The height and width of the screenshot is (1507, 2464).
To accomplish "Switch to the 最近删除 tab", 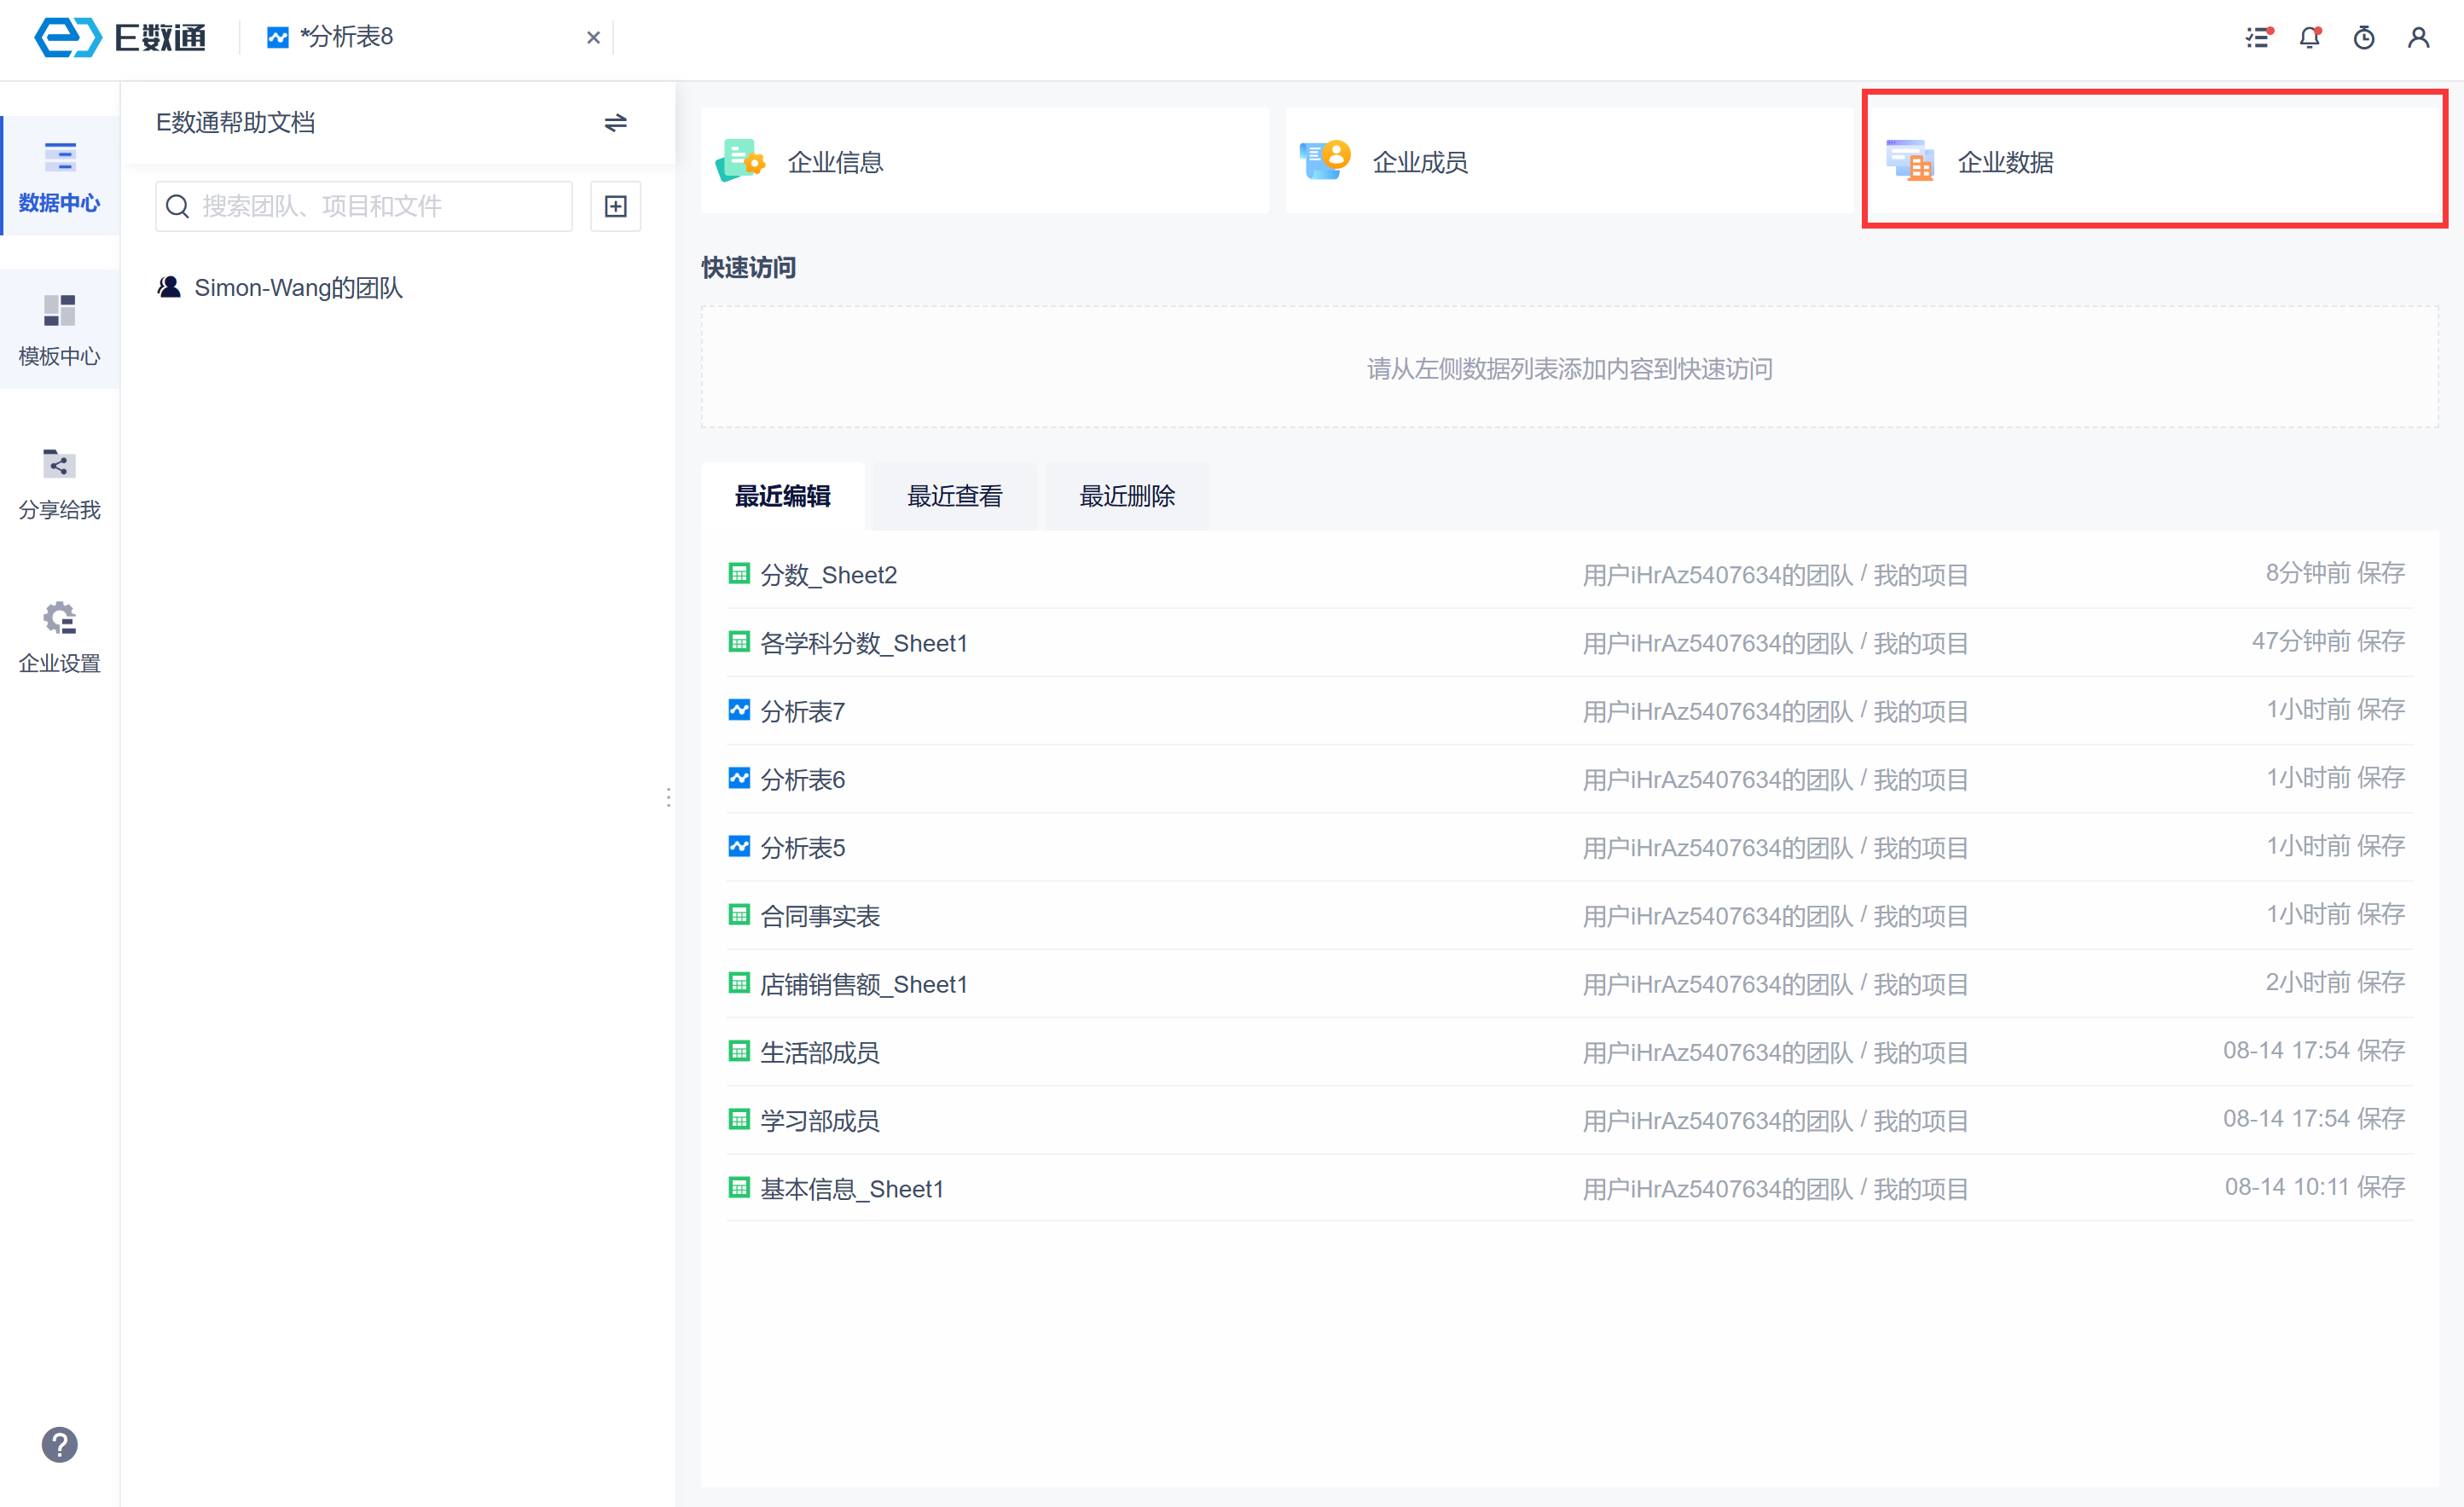I will coord(1126,496).
